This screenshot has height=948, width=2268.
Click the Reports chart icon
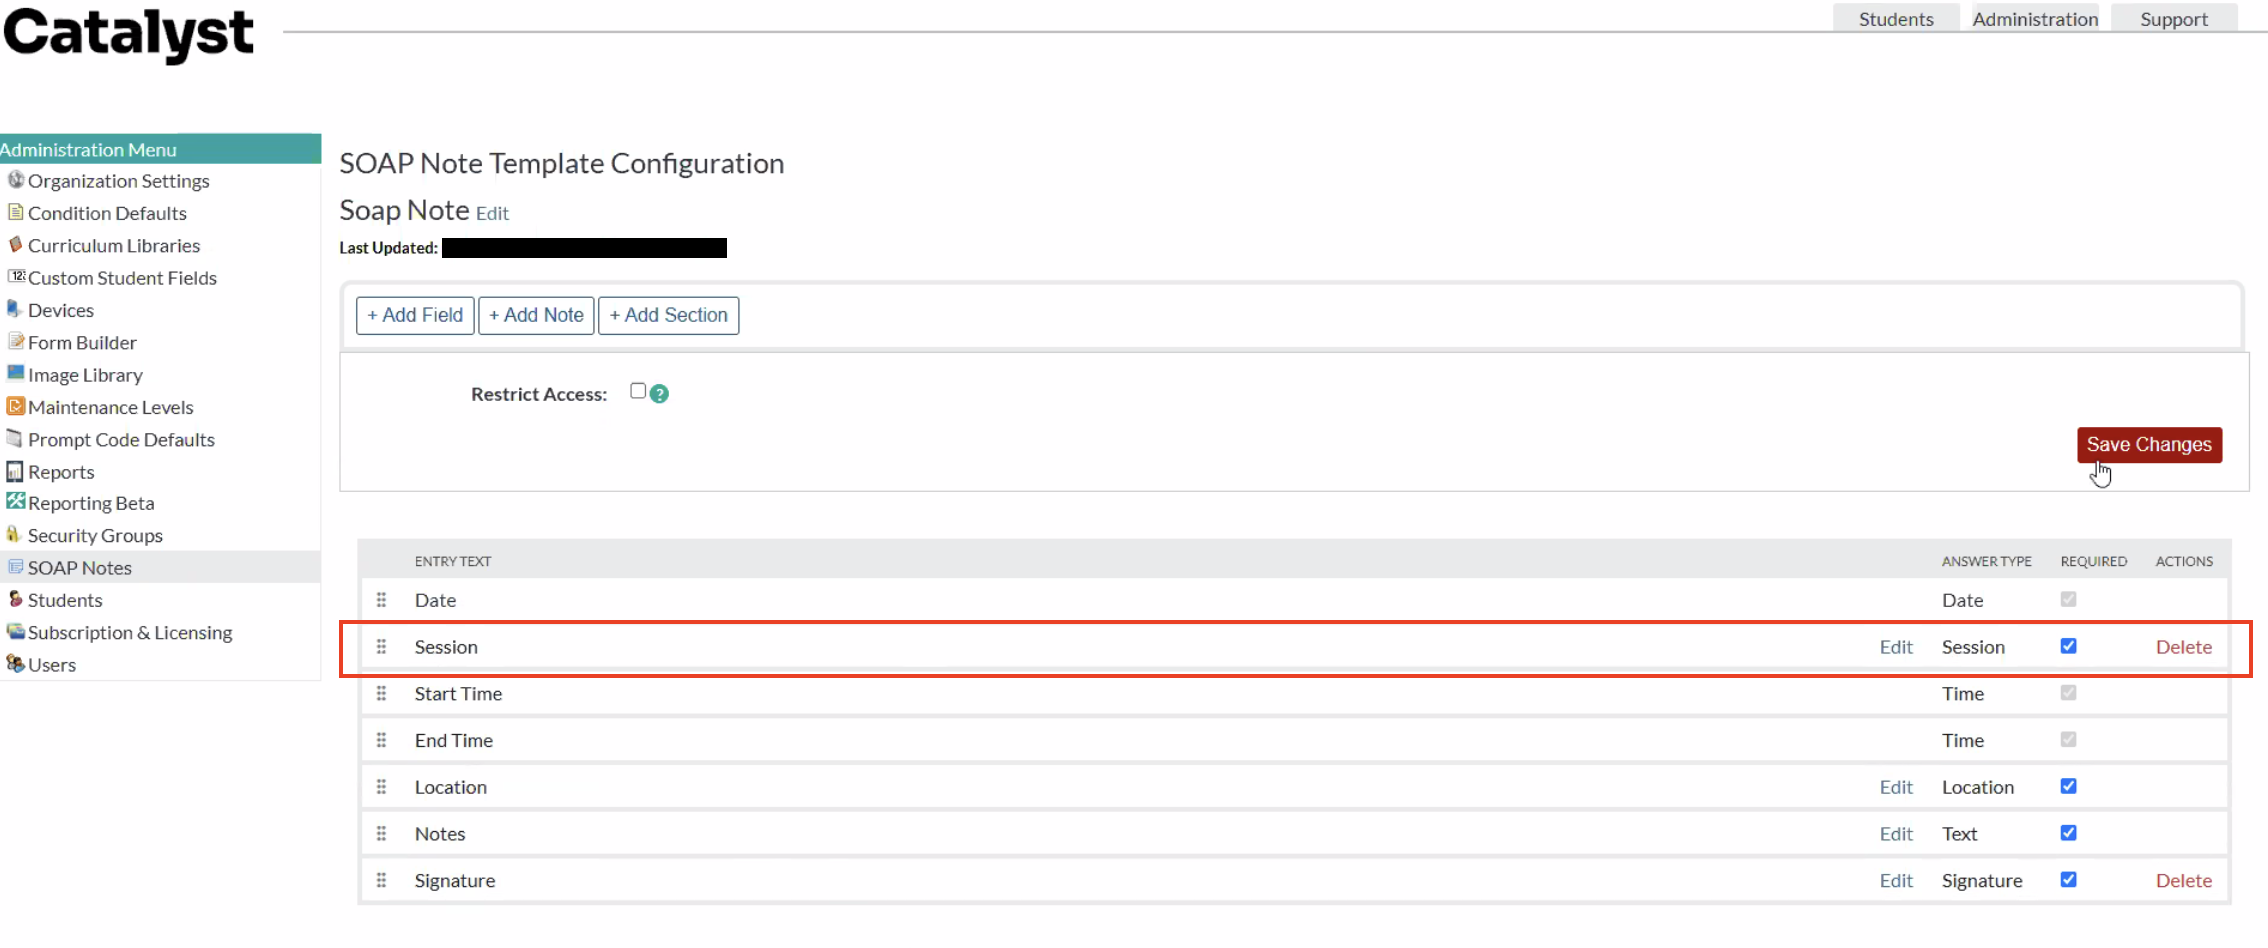tap(15, 471)
